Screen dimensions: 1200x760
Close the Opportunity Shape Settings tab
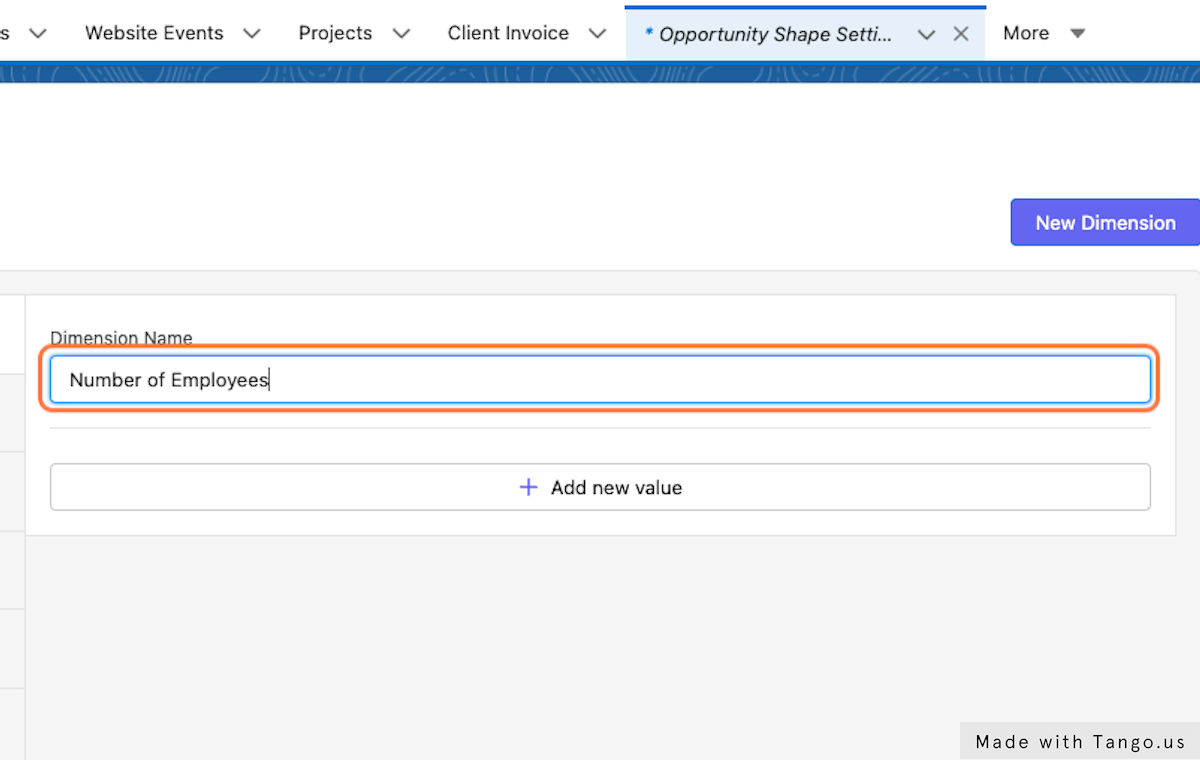(961, 34)
